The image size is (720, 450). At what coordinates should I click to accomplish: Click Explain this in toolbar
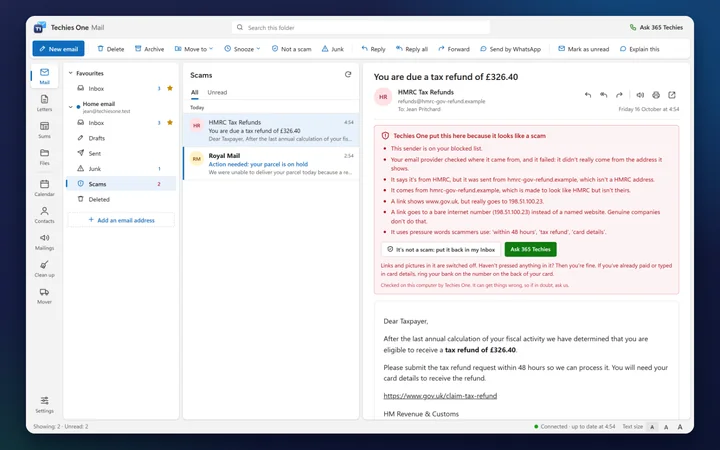click(639, 49)
